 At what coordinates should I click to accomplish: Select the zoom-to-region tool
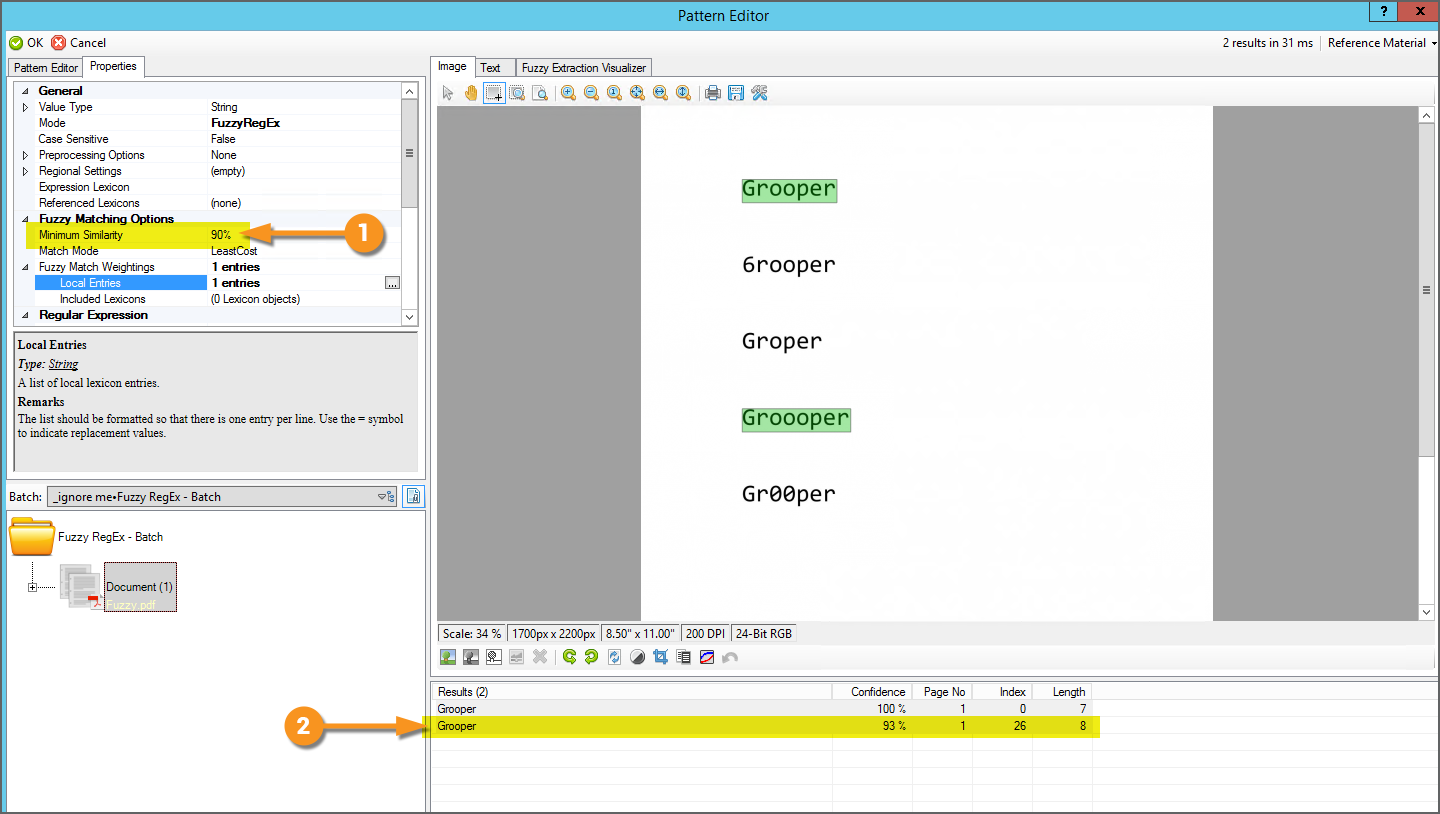click(517, 93)
